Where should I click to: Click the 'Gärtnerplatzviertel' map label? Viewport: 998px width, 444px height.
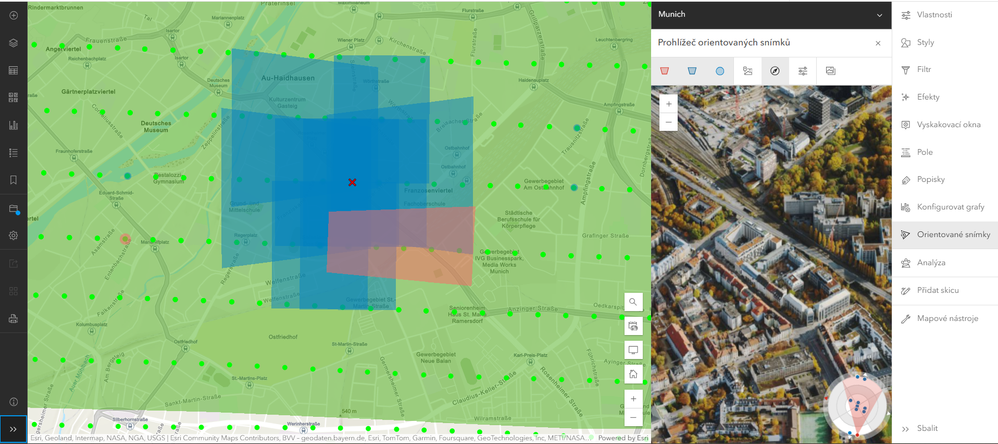(87, 92)
